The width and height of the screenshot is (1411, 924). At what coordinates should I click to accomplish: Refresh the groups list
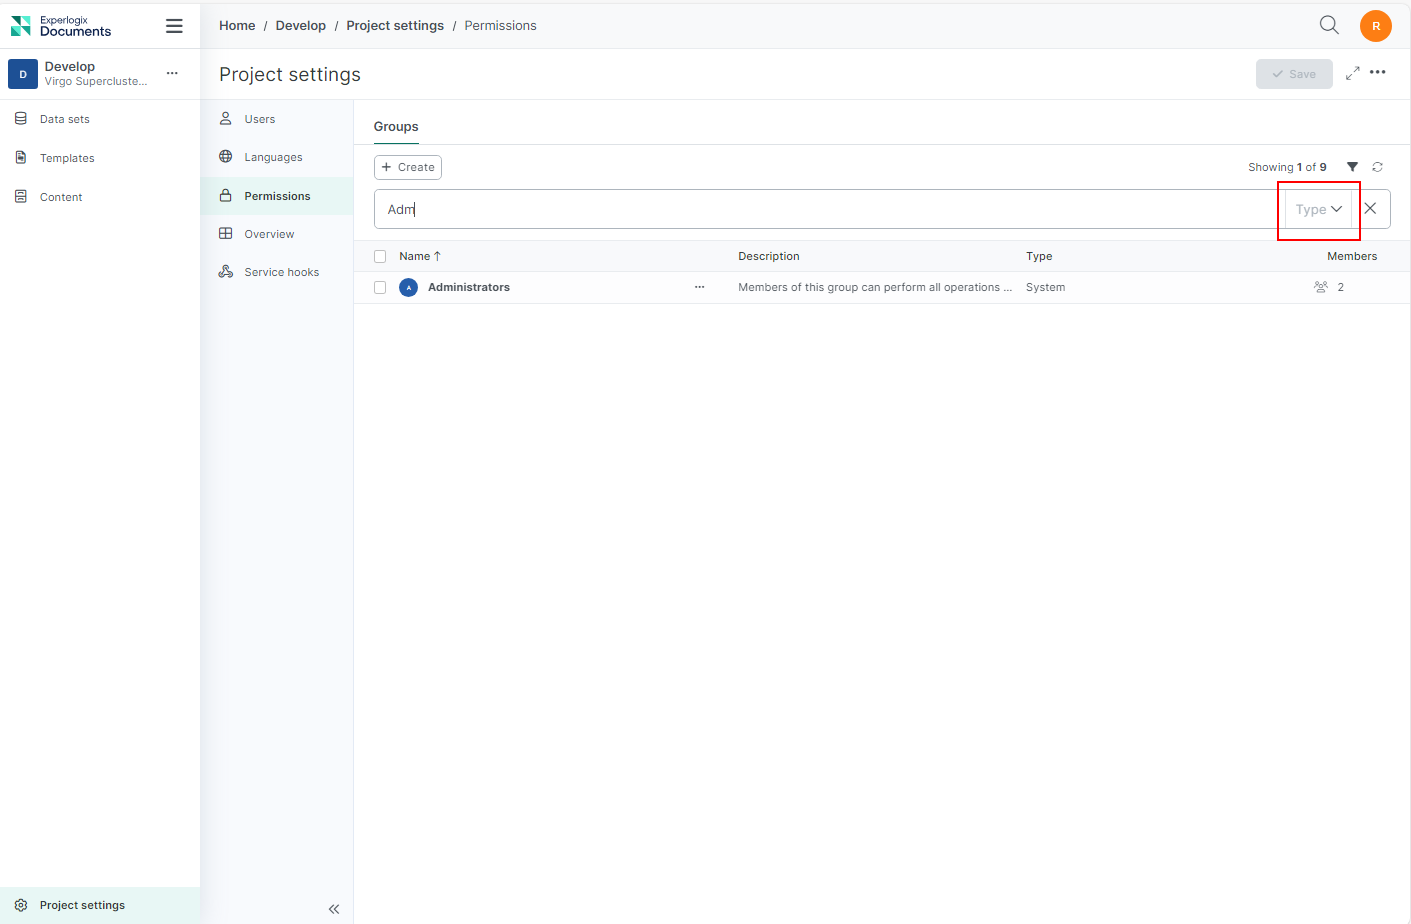pos(1378,167)
